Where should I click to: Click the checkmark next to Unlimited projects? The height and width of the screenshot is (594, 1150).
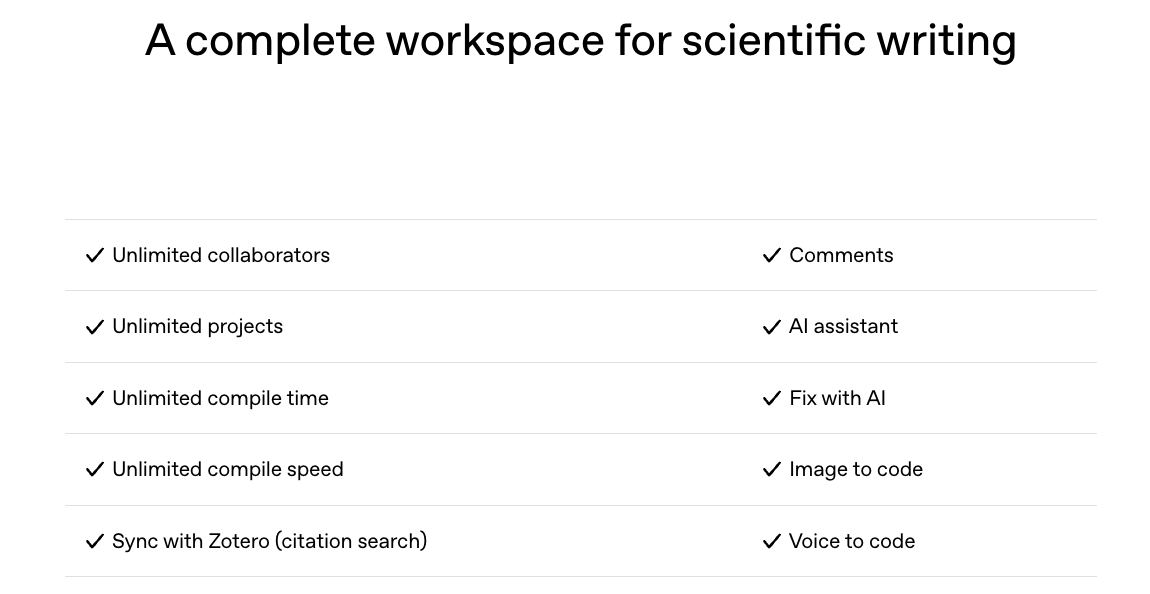pos(95,327)
